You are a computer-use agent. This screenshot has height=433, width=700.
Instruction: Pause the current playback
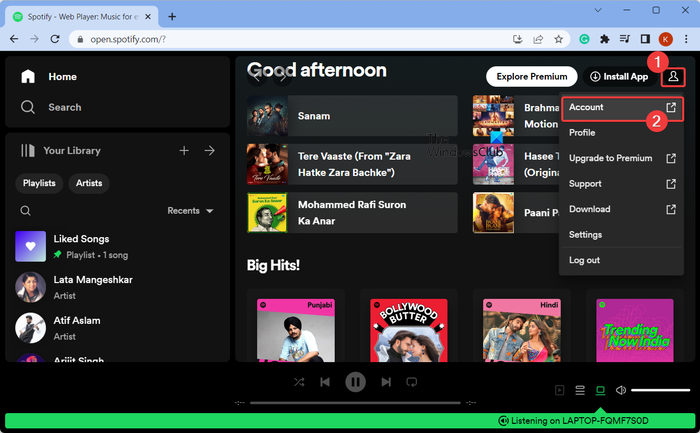click(x=355, y=382)
